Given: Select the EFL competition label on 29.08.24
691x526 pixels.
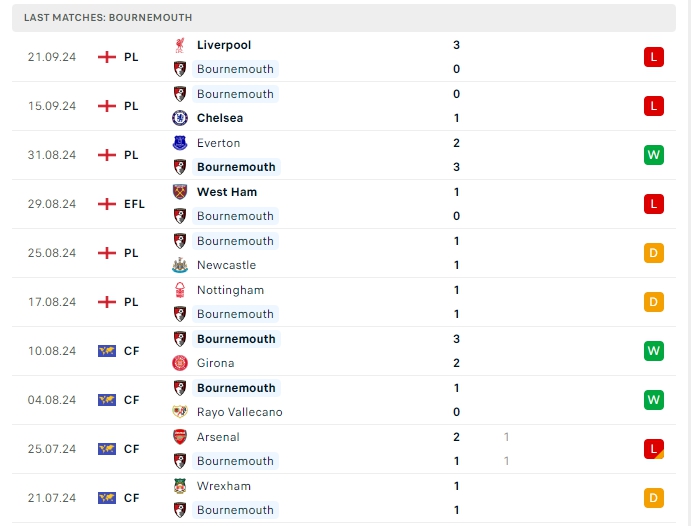Looking at the screenshot, I should coord(134,204).
